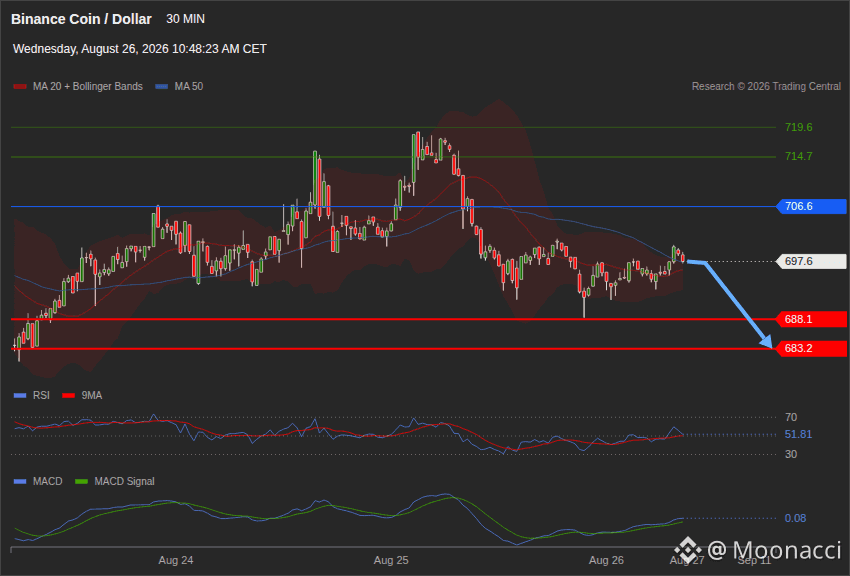Click the 30 MIN timeframe label
Viewport: 850px width, 576px height.
185,19
